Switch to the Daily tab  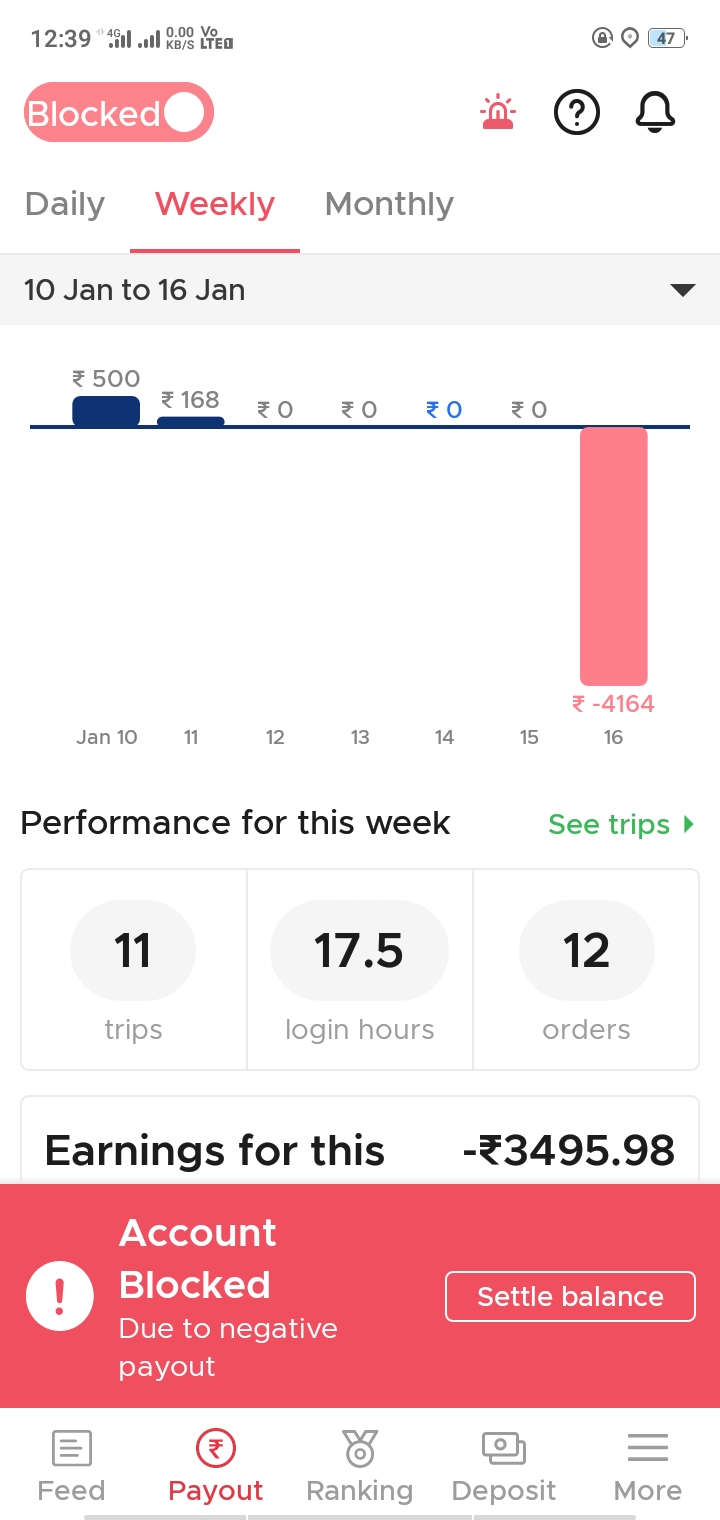pyautogui.click(x=65, y=204)
